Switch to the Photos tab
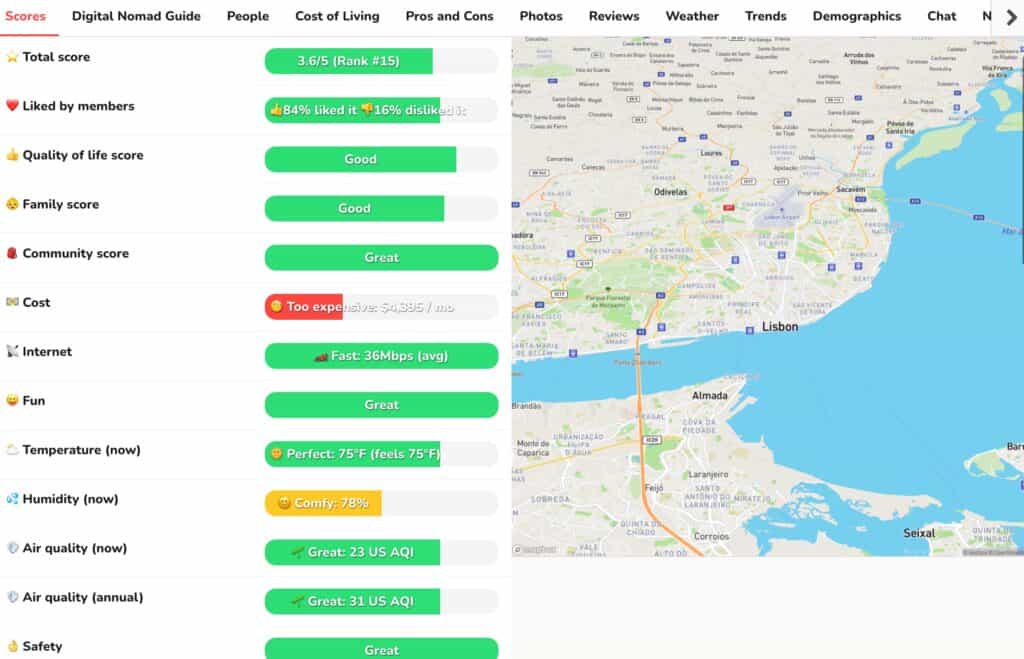 [x=541, y=16]
